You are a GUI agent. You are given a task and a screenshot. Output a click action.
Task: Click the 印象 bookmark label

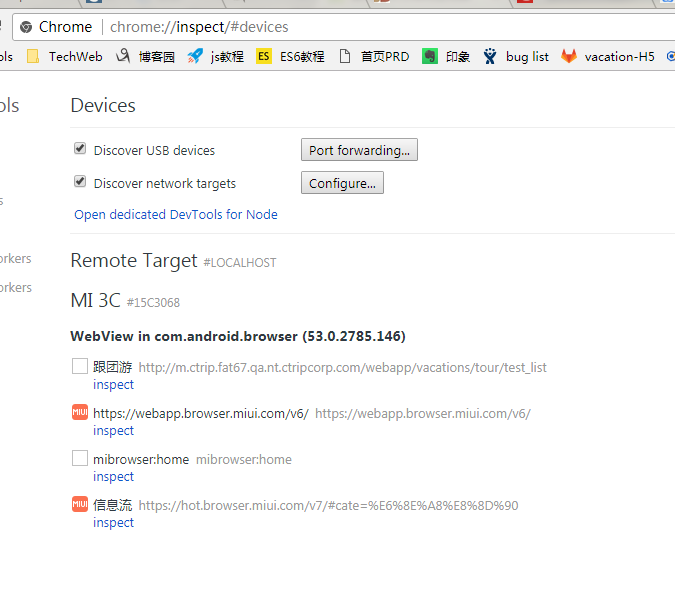coord(458,56)
